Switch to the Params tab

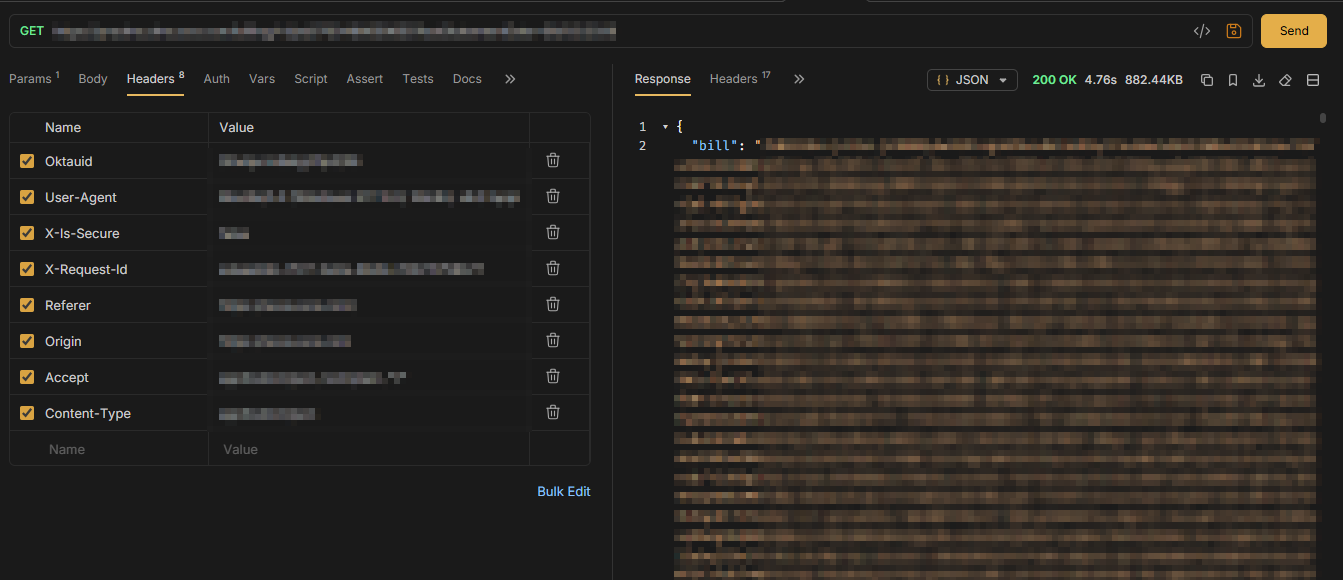(x=34, y=78)
